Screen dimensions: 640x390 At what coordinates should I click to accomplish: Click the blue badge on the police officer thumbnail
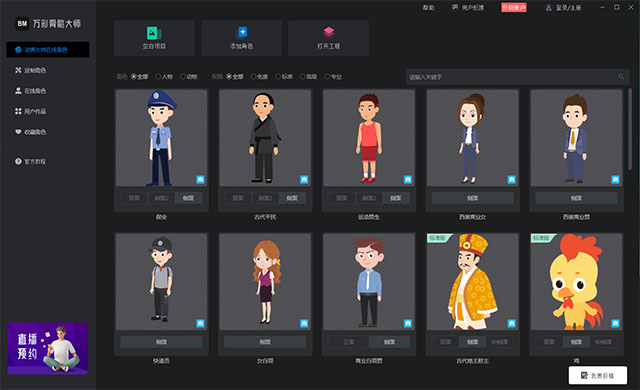tap(200, 179)
